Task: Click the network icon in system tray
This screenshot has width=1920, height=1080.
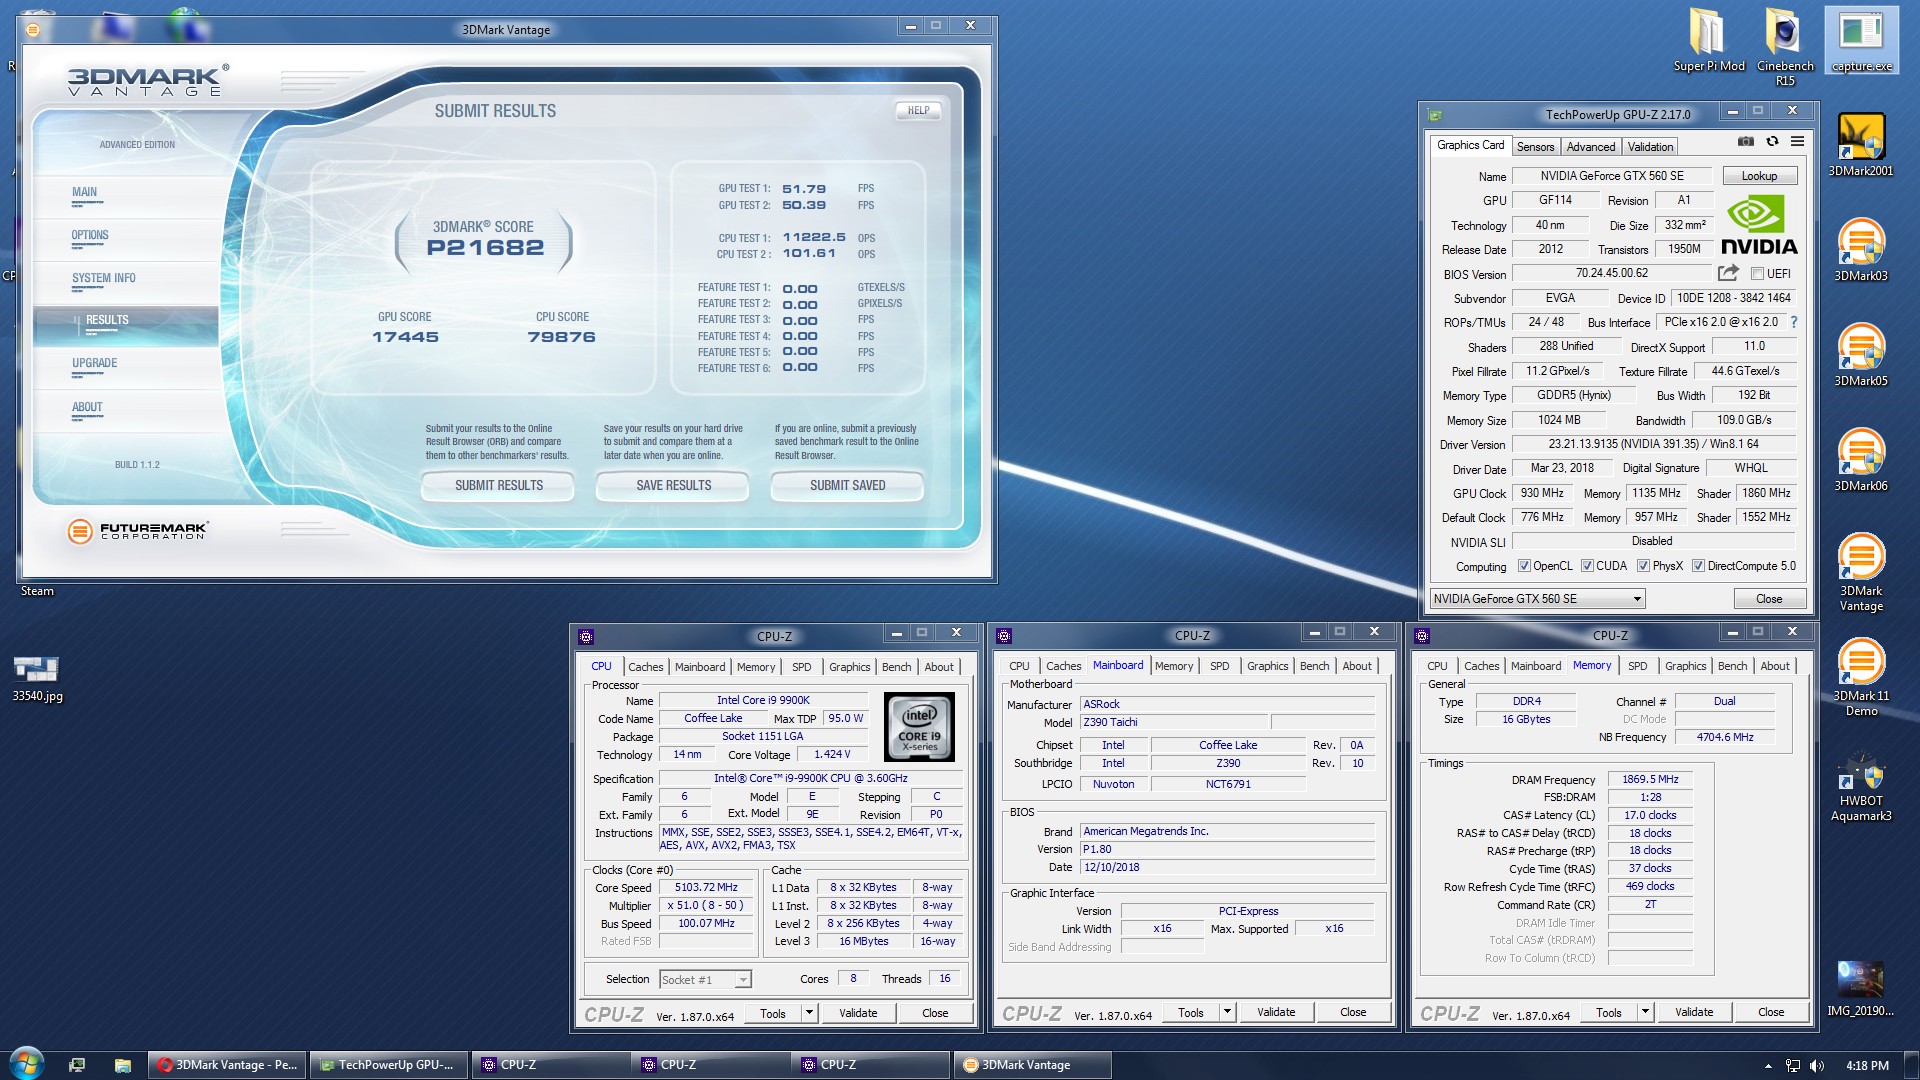Action: 1793,1066
